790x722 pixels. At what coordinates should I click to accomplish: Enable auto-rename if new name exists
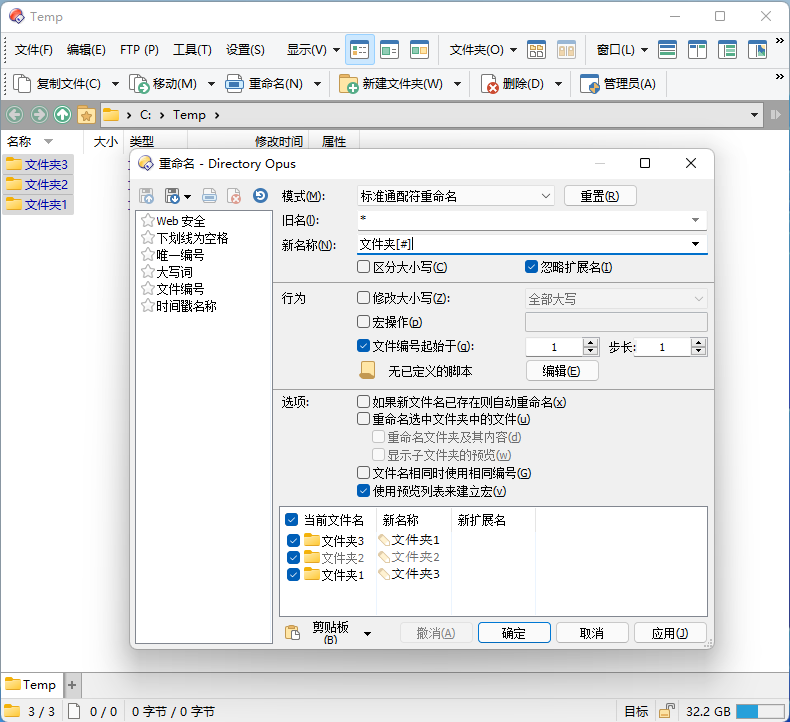click(x=363, y=402)
